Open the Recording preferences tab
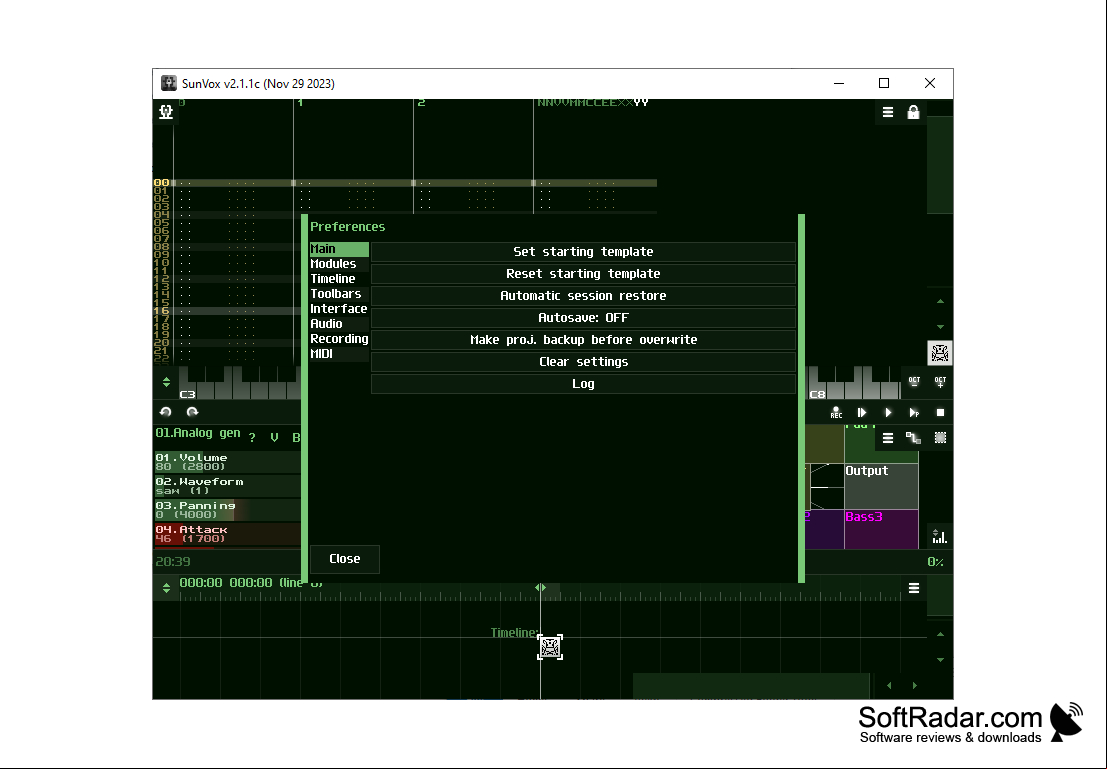This screenshot has width=1107, height=769. click(x=339, y=338)
